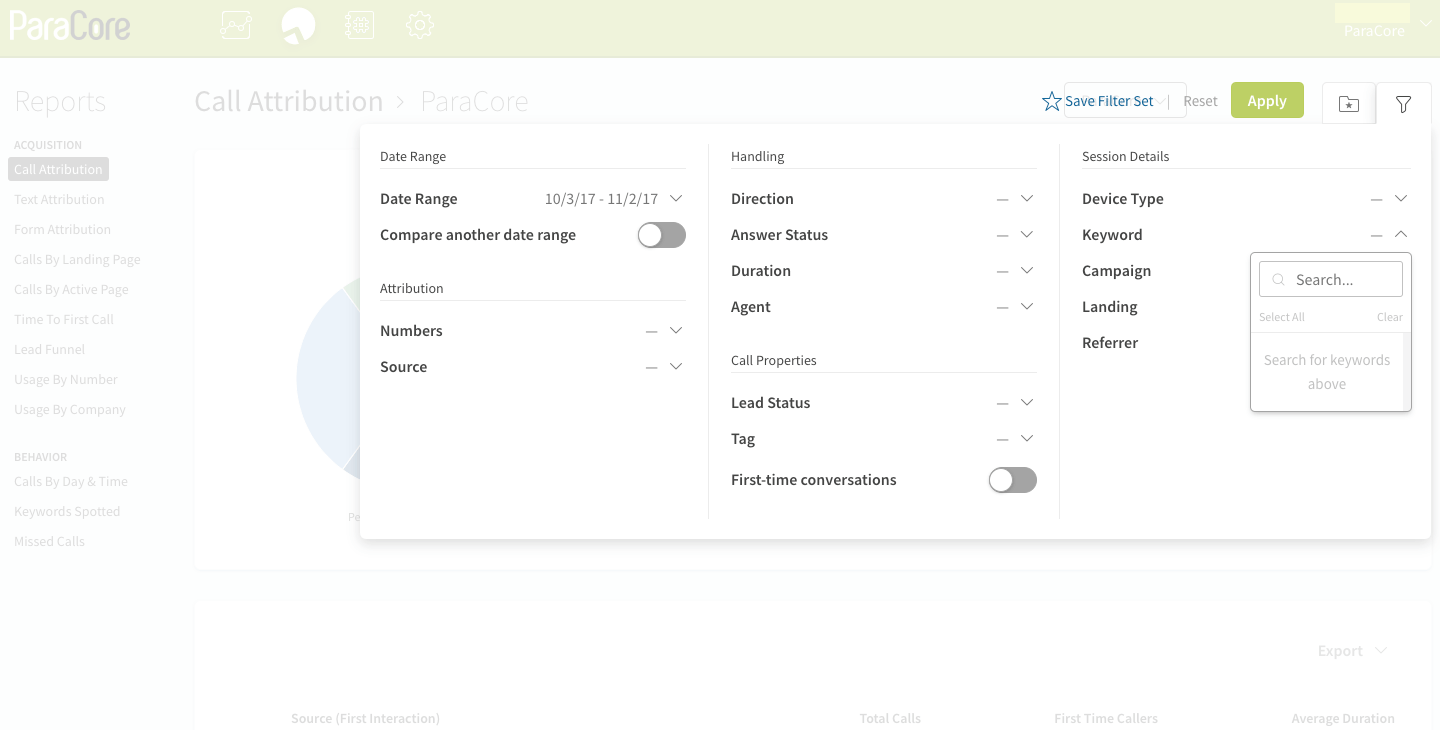
Task: Click the Apply button
Action: tap(1267, 100)
